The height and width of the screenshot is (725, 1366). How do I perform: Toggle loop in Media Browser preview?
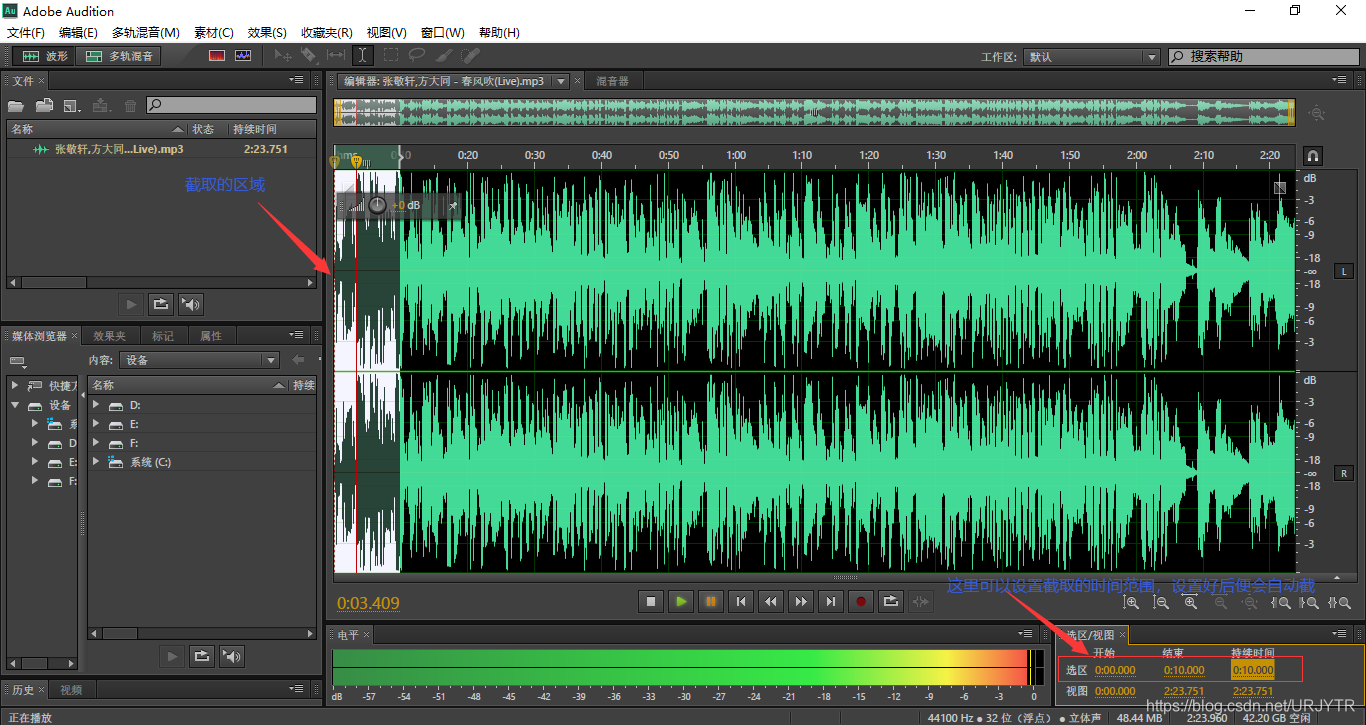pos(201,656)
